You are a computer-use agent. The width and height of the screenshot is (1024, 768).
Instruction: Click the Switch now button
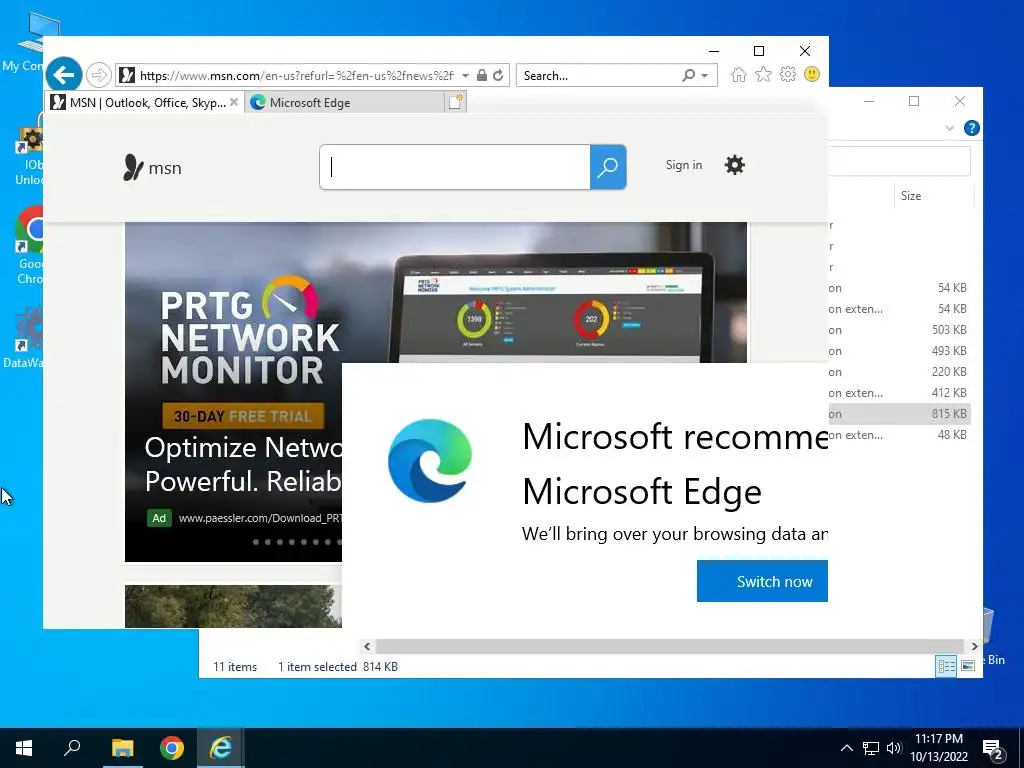(762, 581)
